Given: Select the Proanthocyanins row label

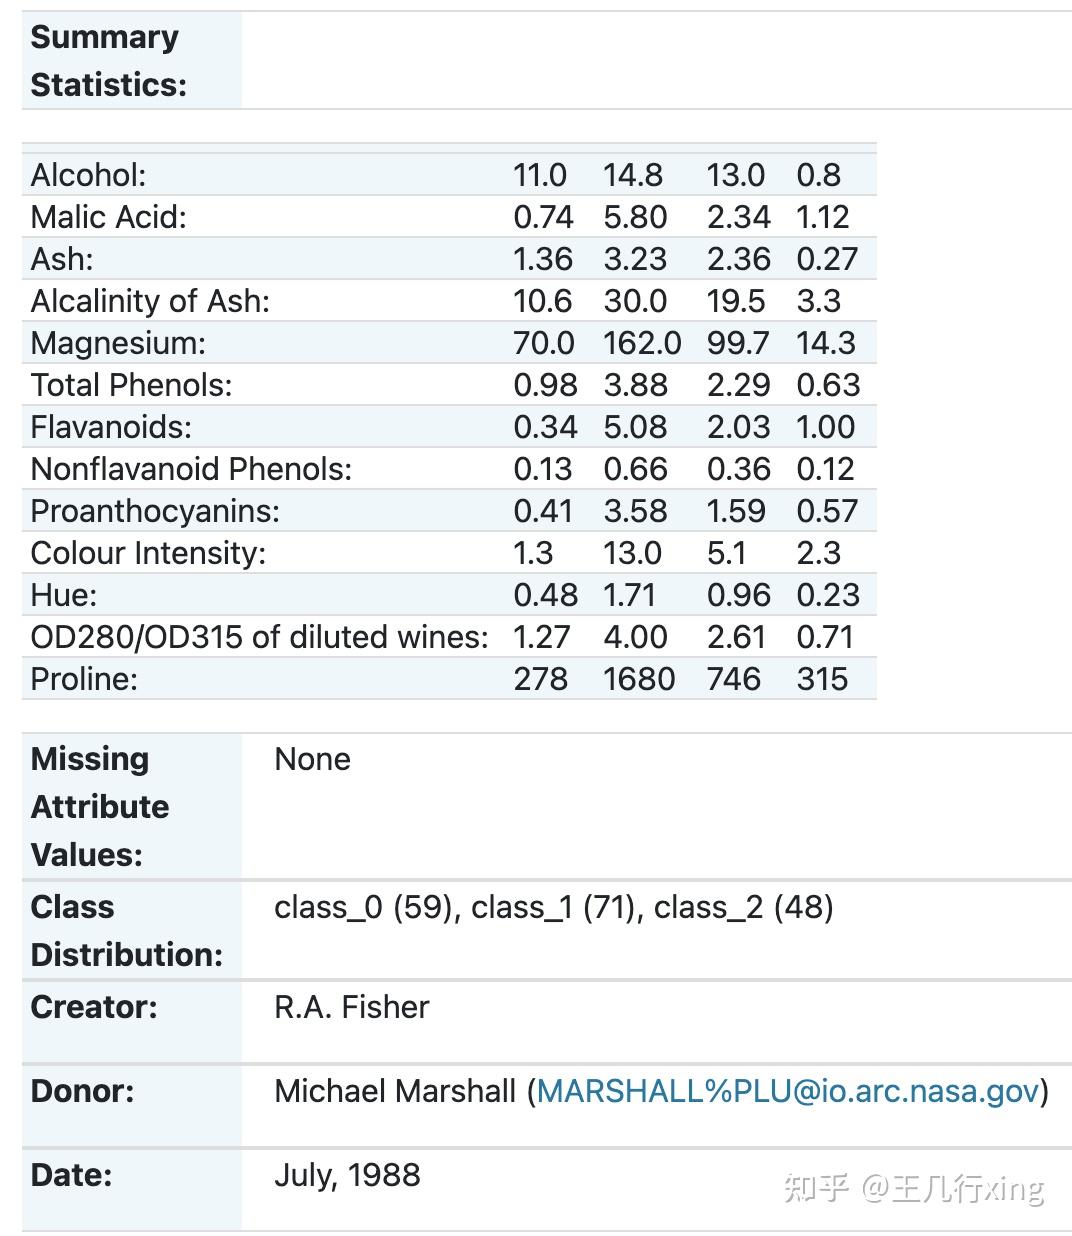Looking at the screenshot, I should 155,511.
